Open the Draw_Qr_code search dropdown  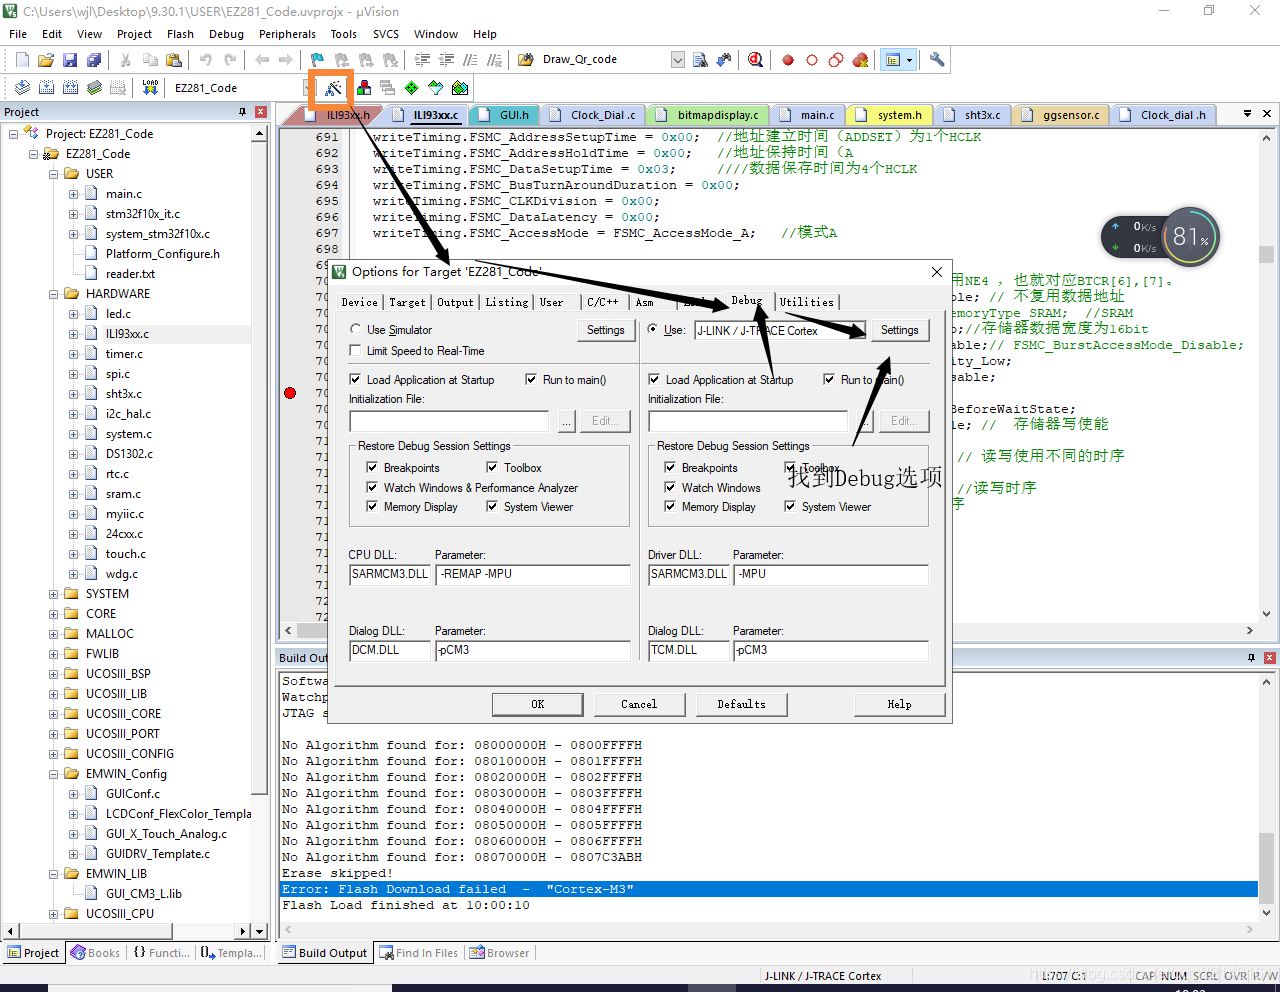[678, 60]
